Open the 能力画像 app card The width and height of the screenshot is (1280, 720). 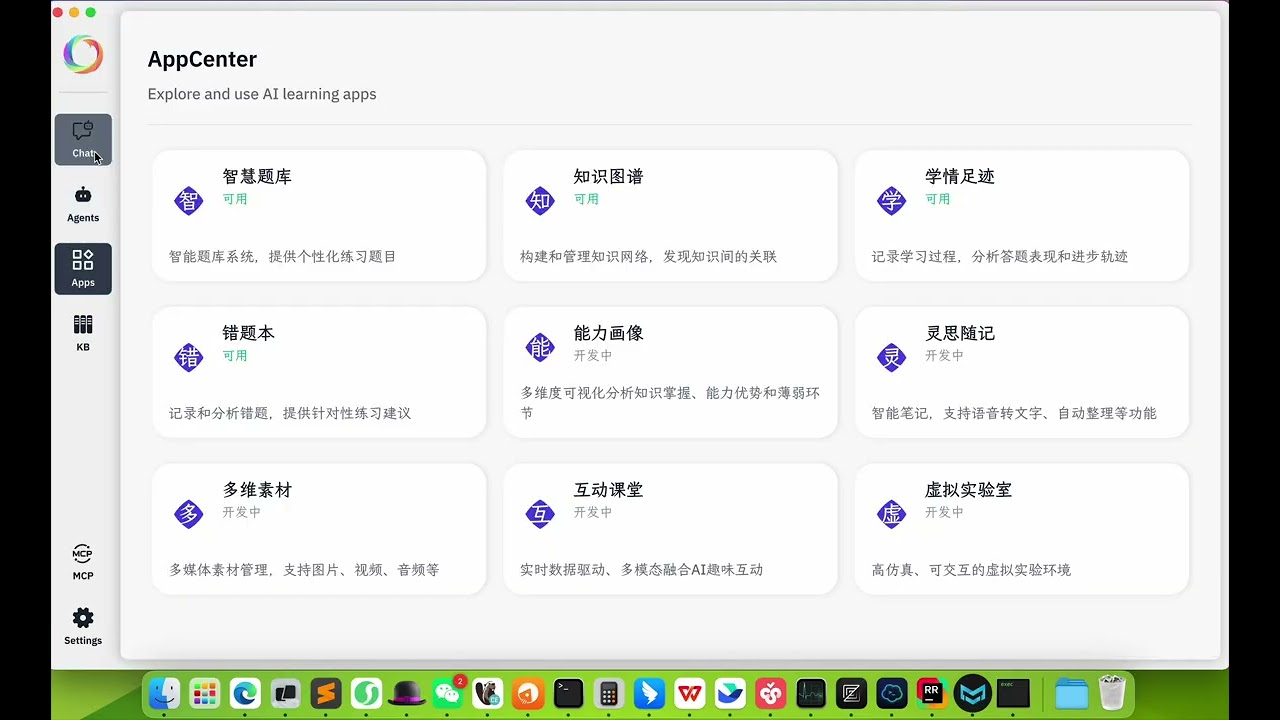coord(670,372)
